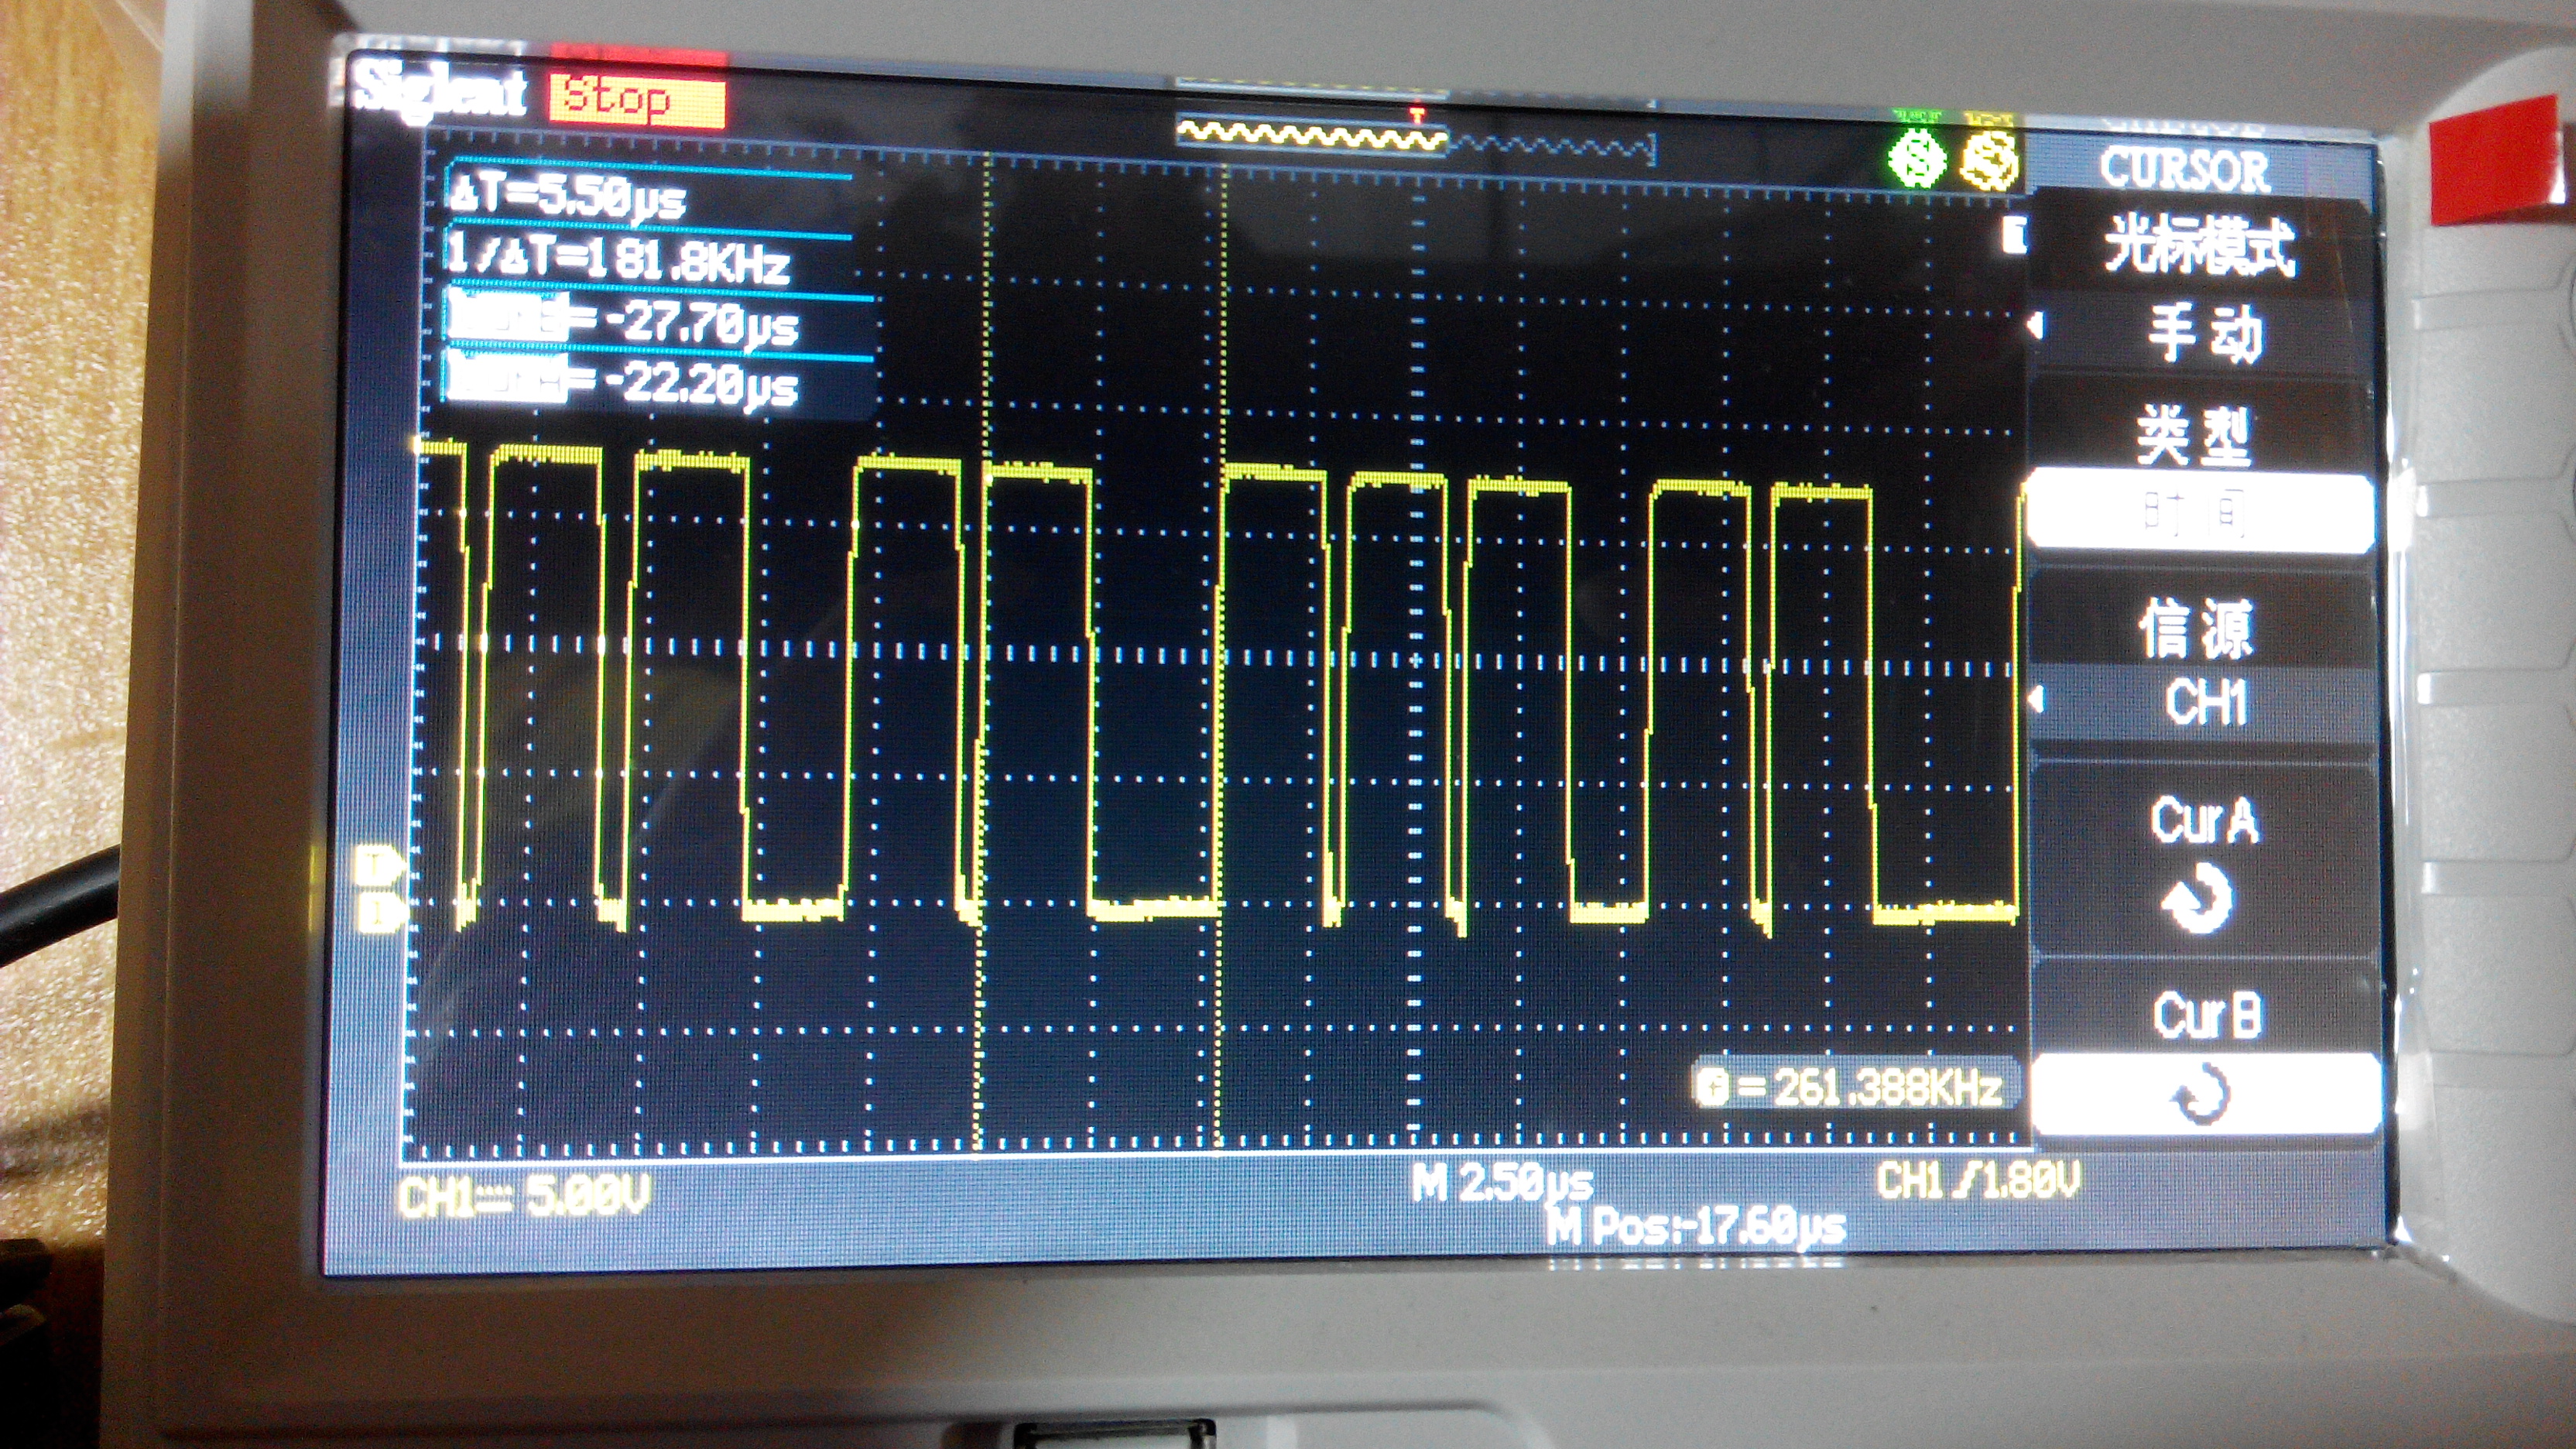Image resolution: width=2576 pixels, height=1449 pixels.
Task: Click the yellow circular status icon
Action: tap(1989, 162)
